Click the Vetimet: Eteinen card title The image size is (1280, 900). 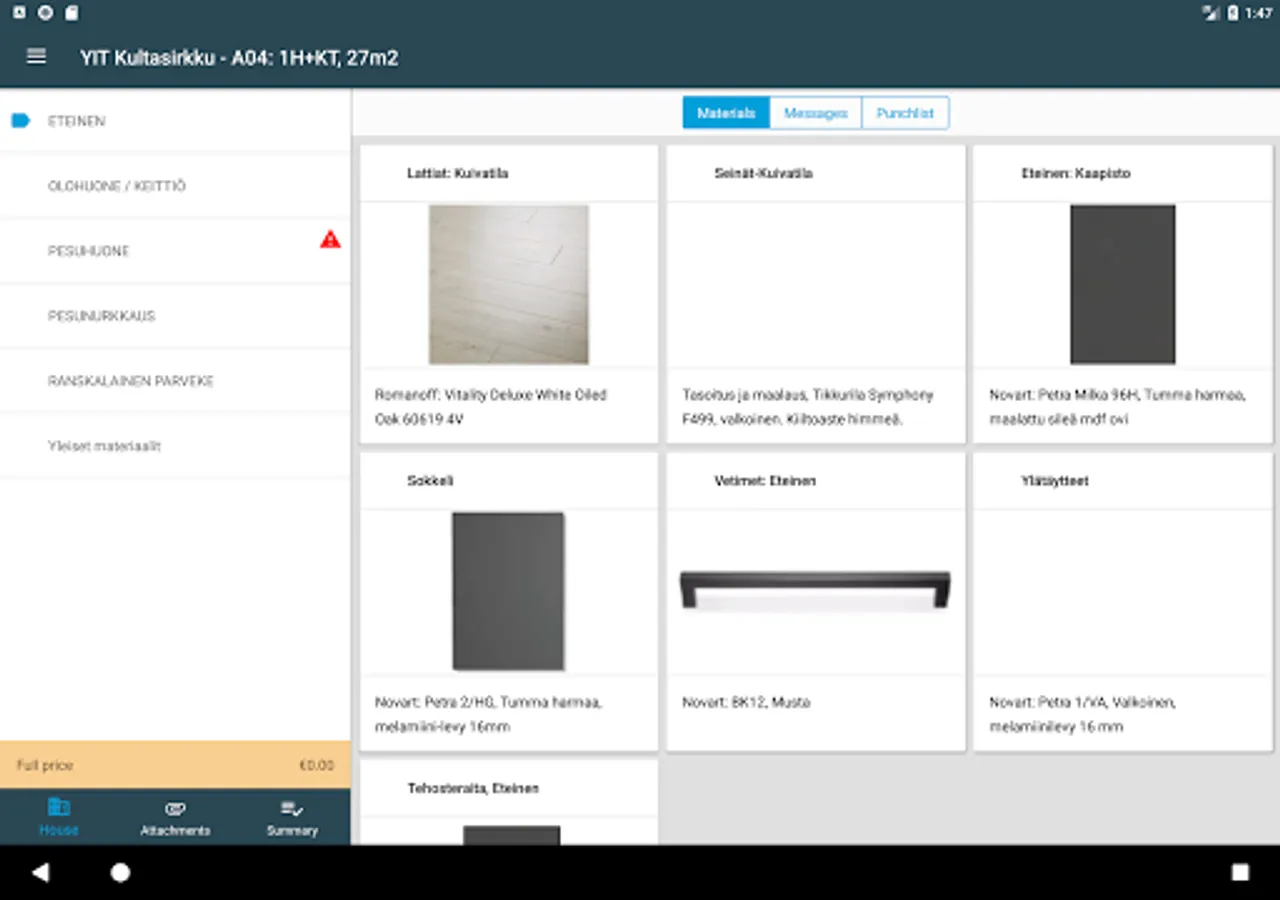click(765, 481)
